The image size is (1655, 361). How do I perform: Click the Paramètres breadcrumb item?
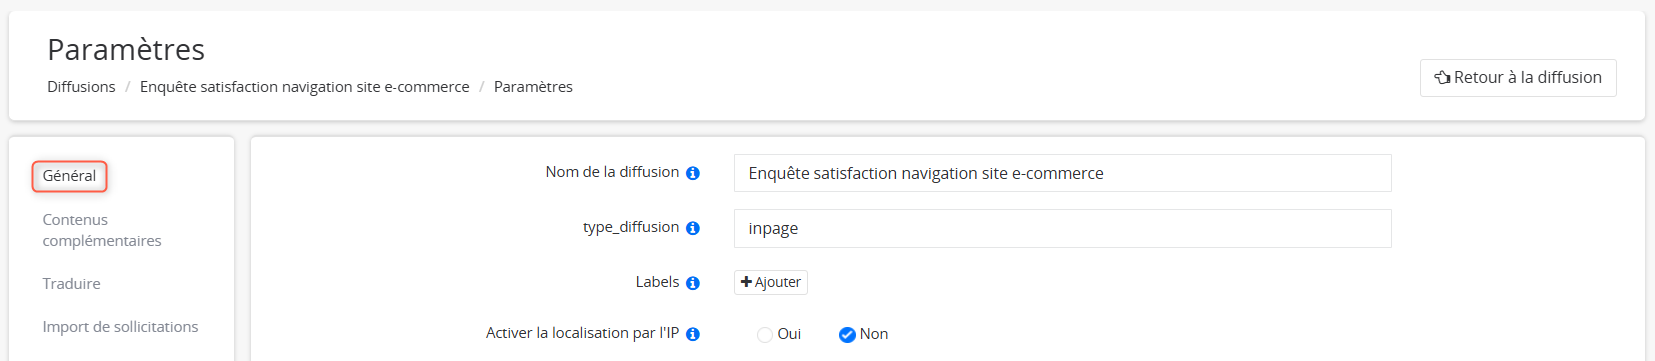click(x=533, y=87)
